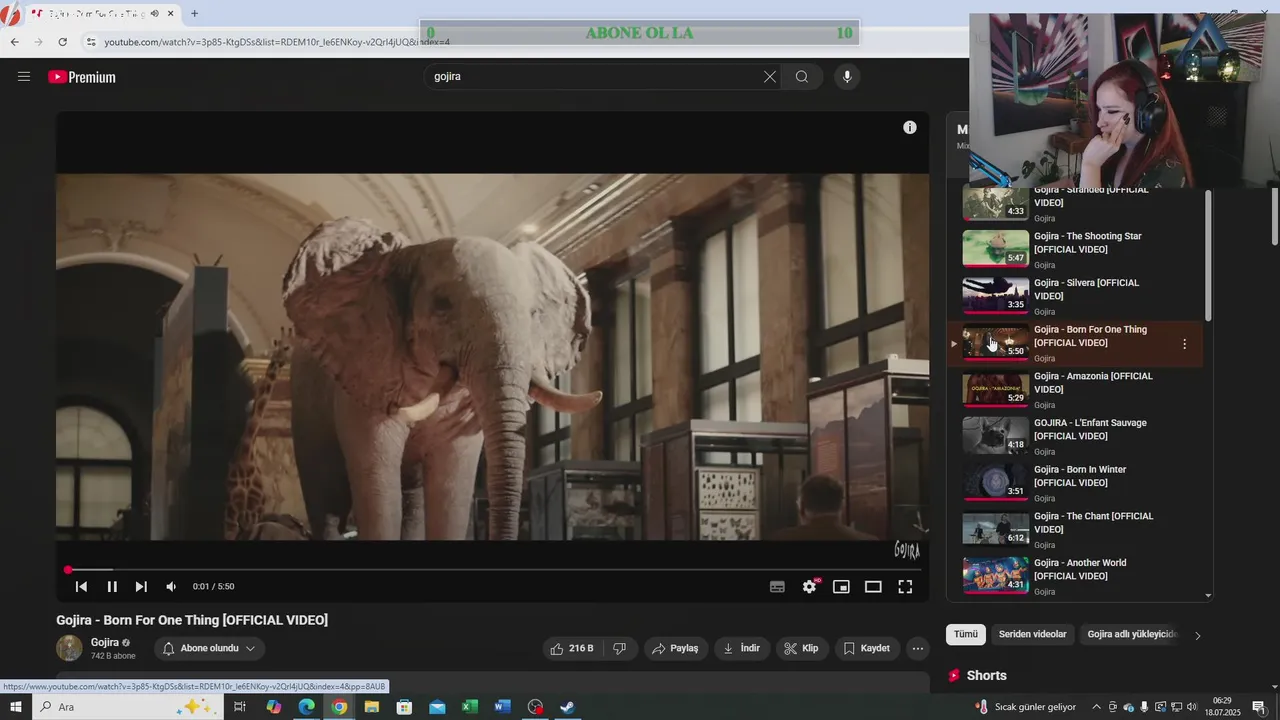Enter full screen mode

pyautogui.click(x=905, y=587)
